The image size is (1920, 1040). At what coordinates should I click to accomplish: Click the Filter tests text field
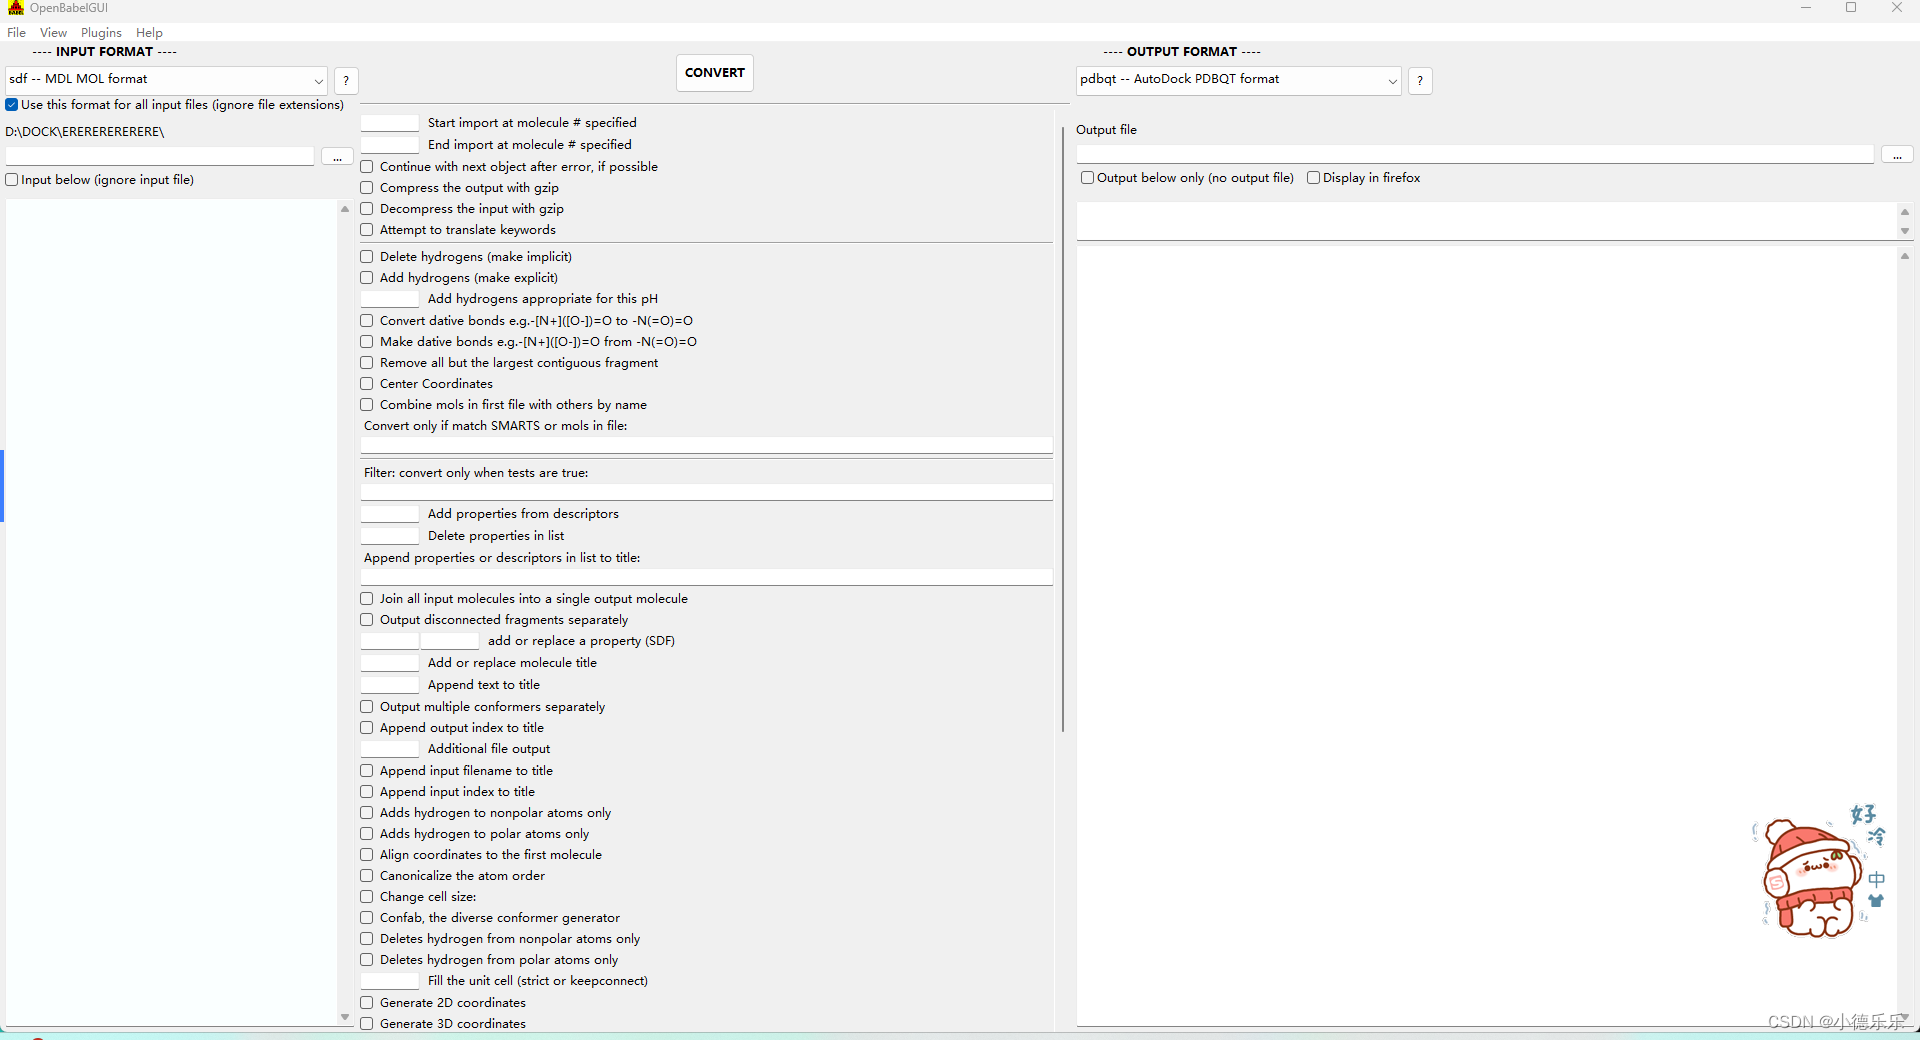707,492
